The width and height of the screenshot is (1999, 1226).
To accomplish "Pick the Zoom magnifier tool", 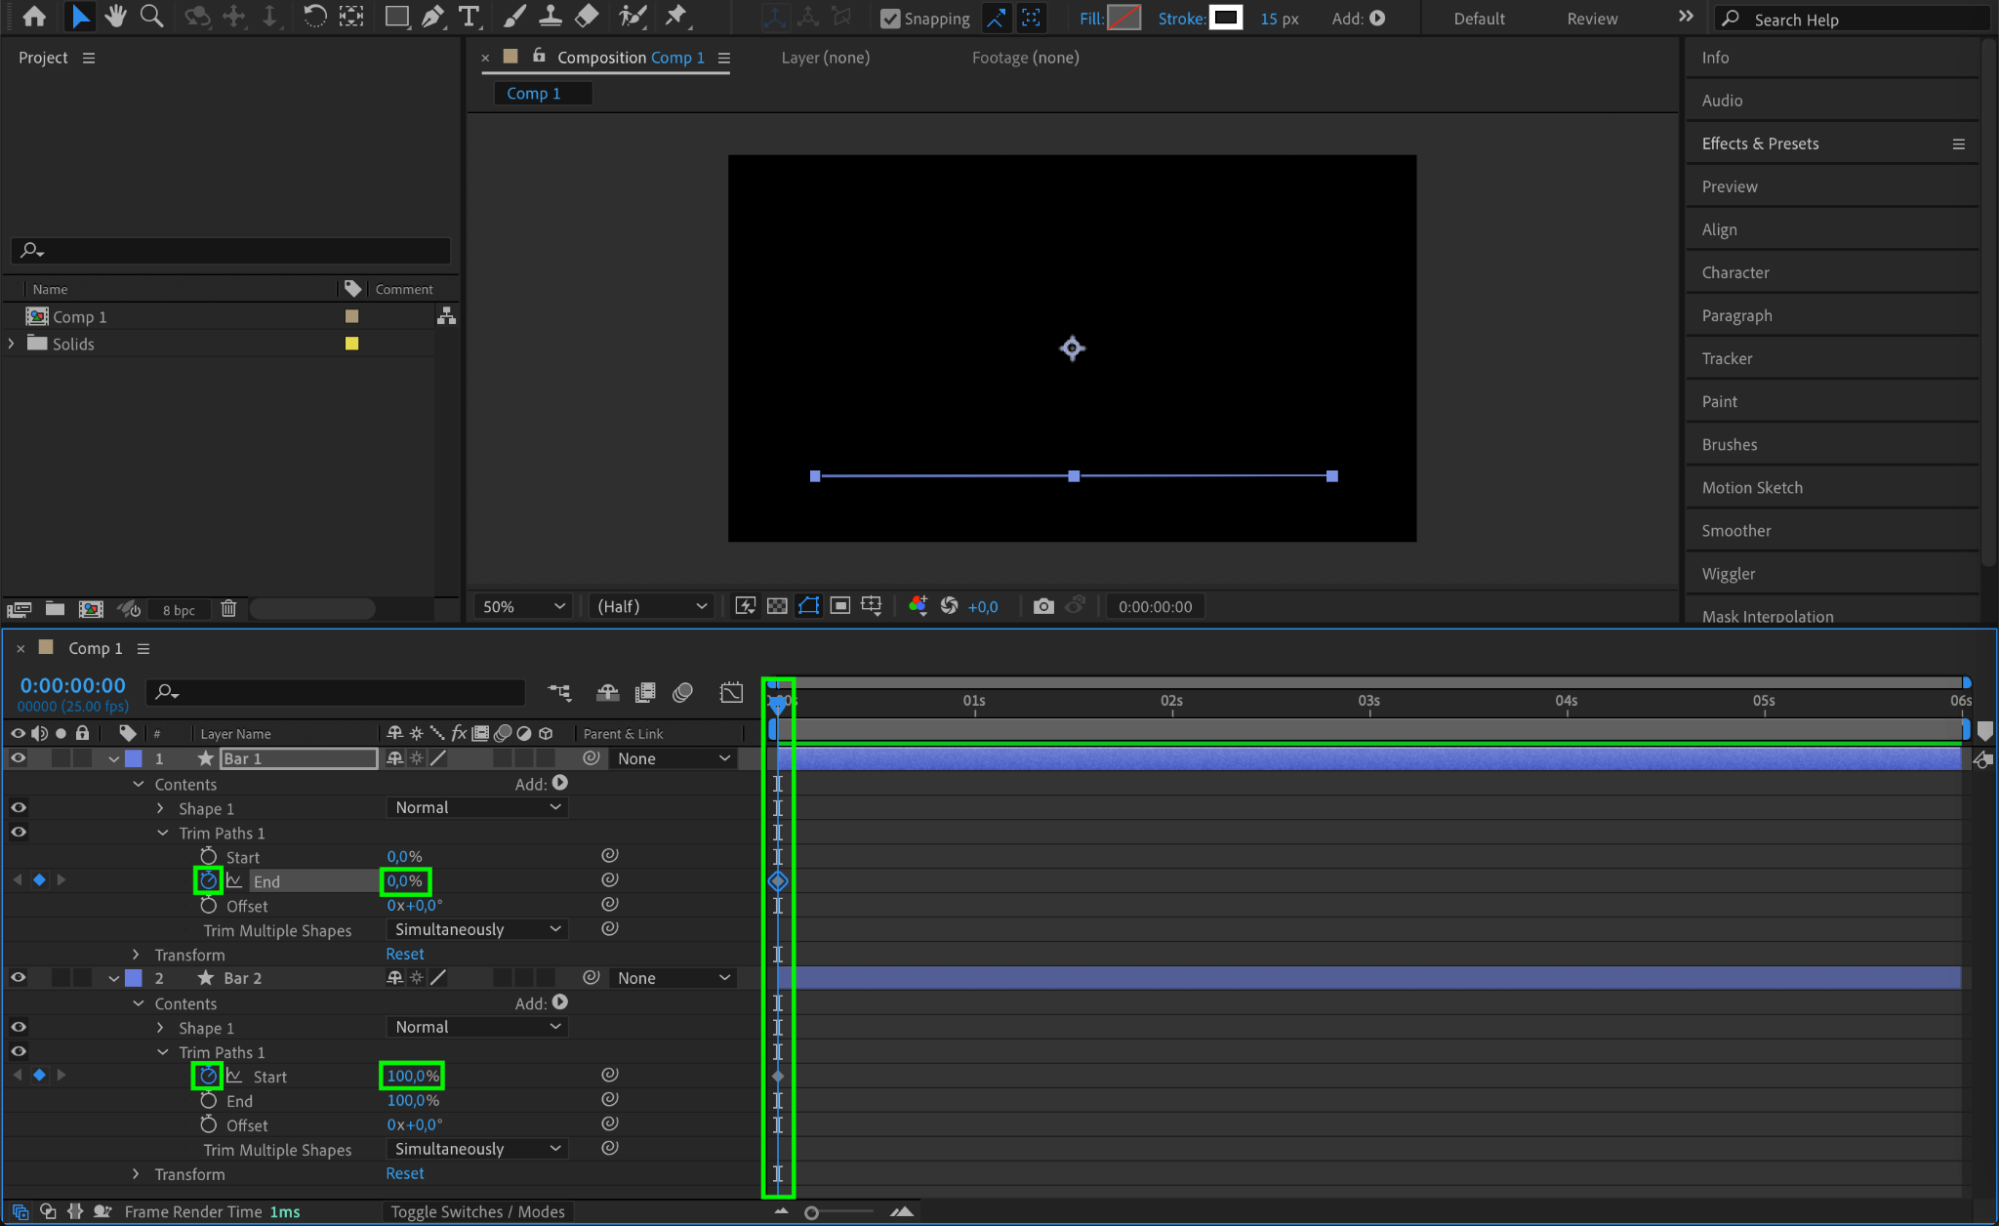I will tap(152, 16).
